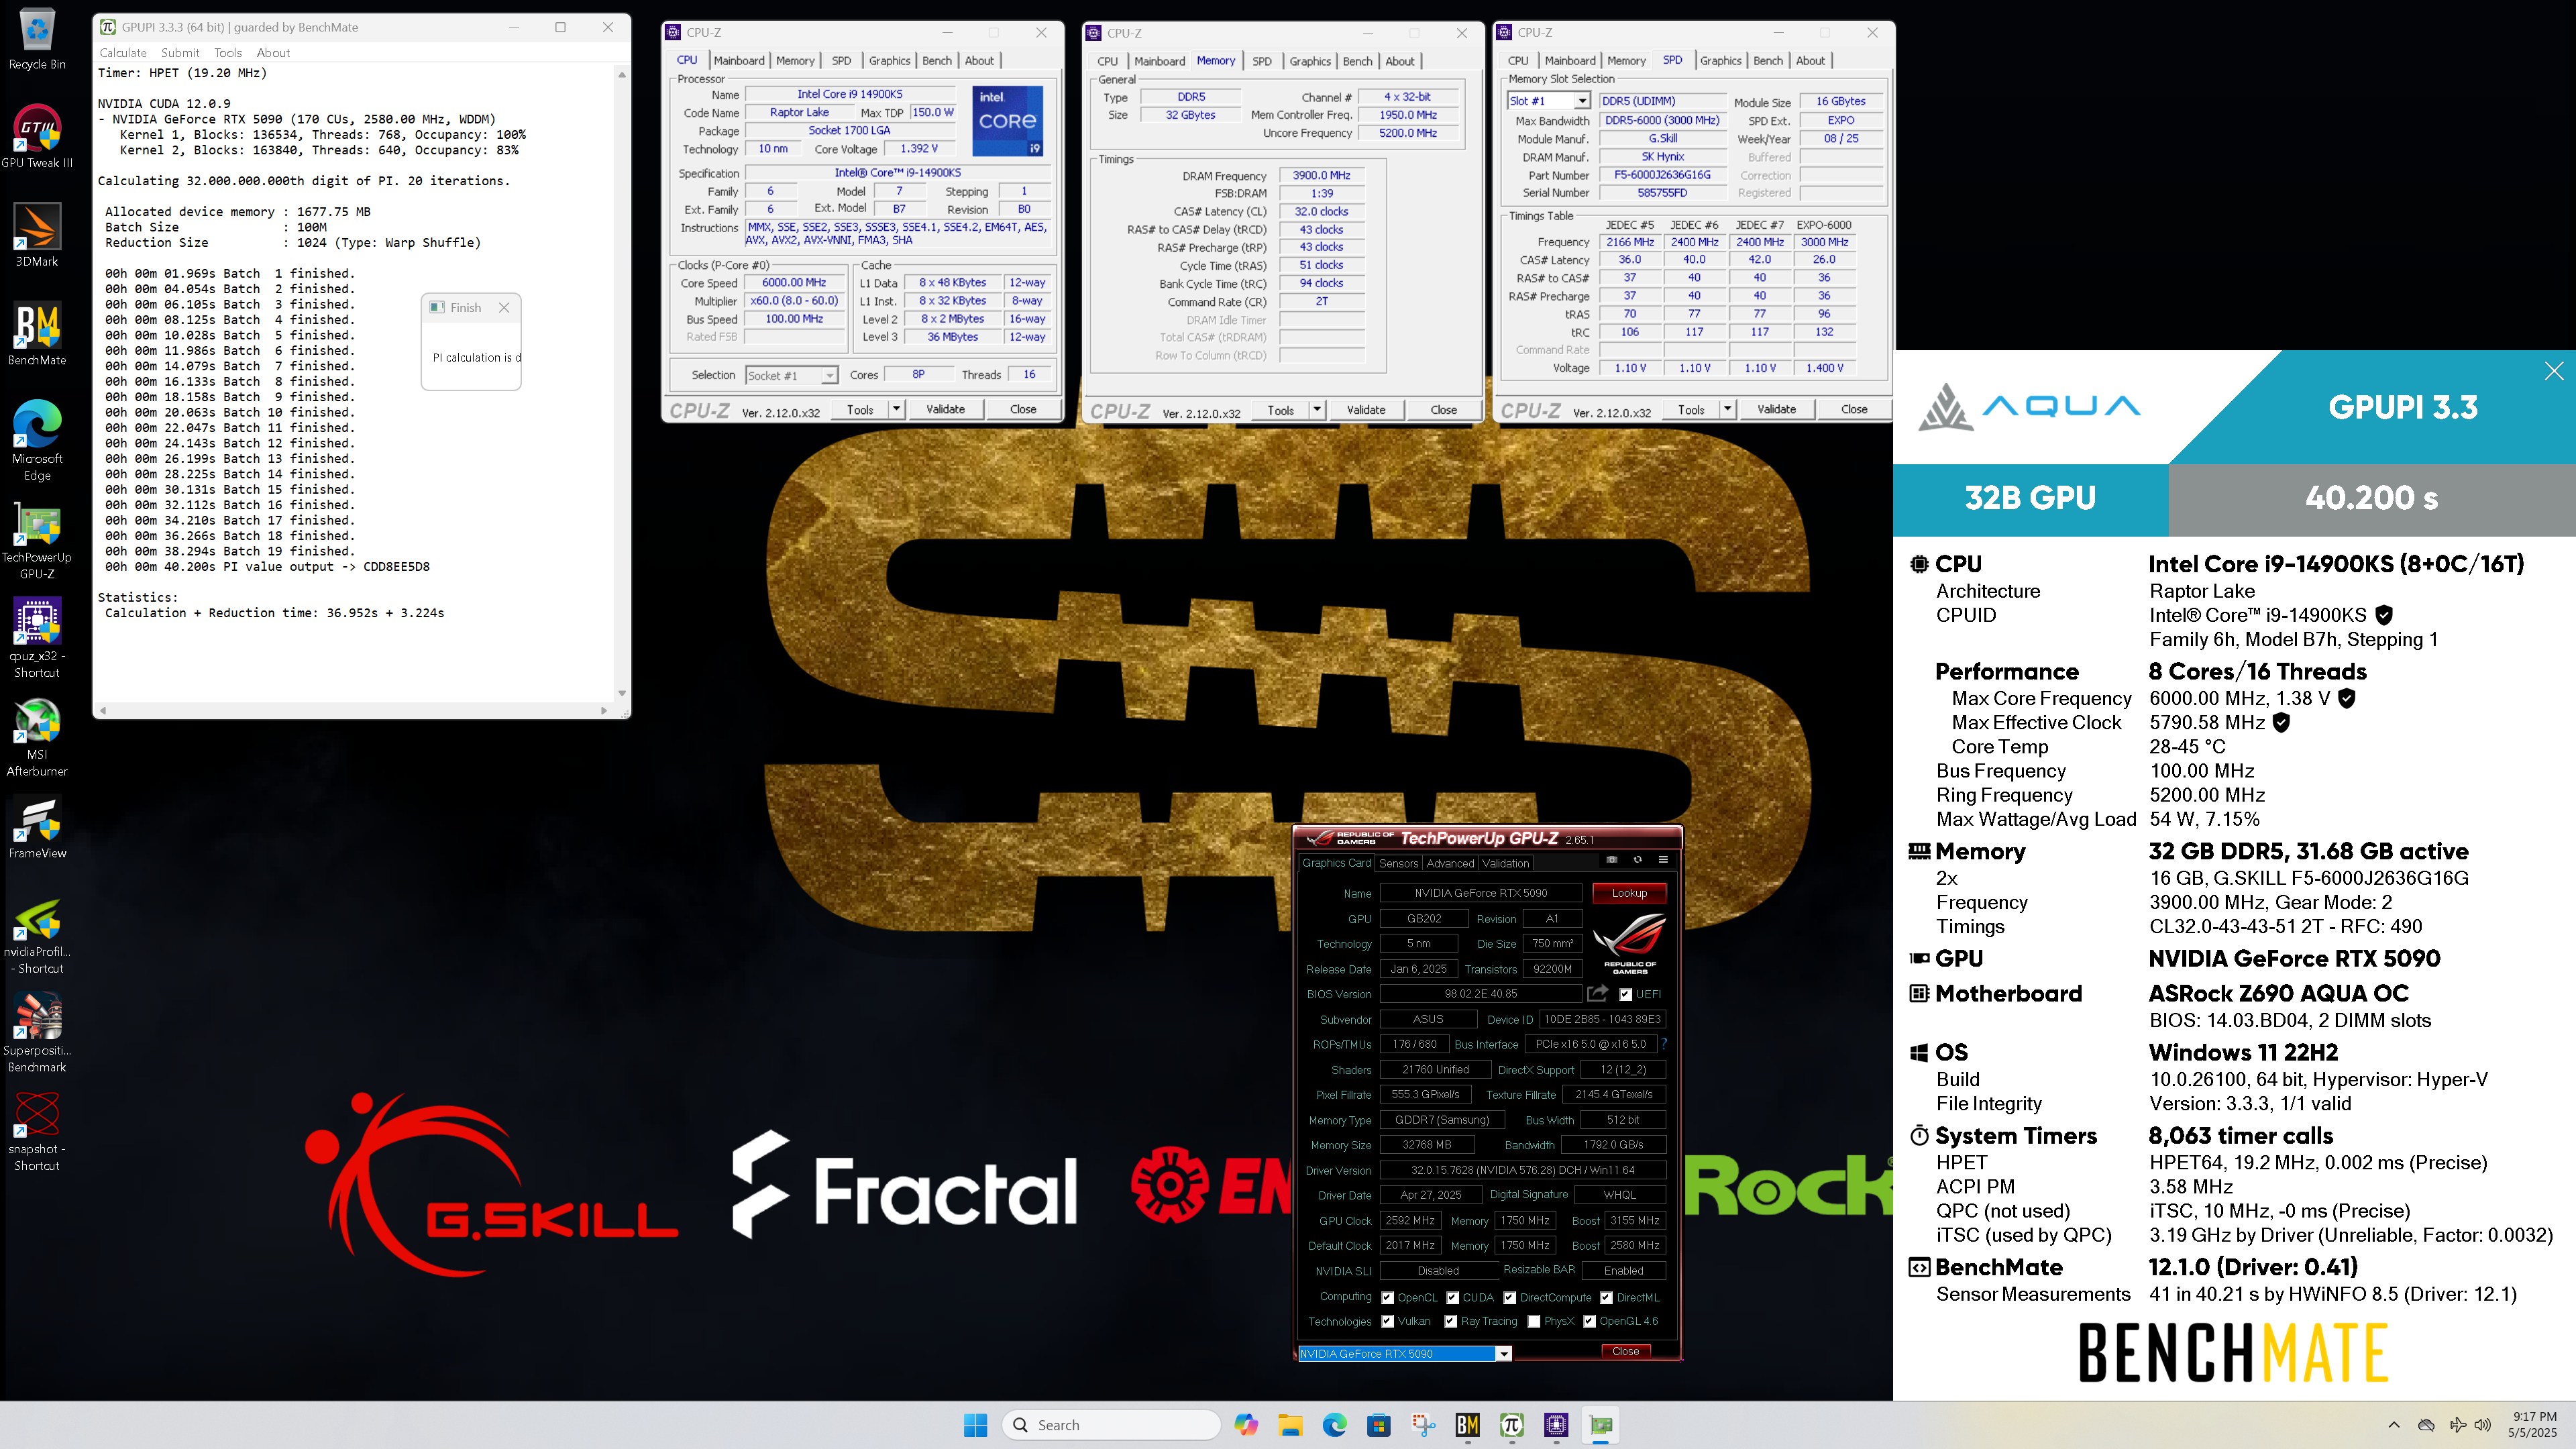Open the snapshot shortcut on desktop
The image size is (2576, 1449).
(x=37, y=1131)
